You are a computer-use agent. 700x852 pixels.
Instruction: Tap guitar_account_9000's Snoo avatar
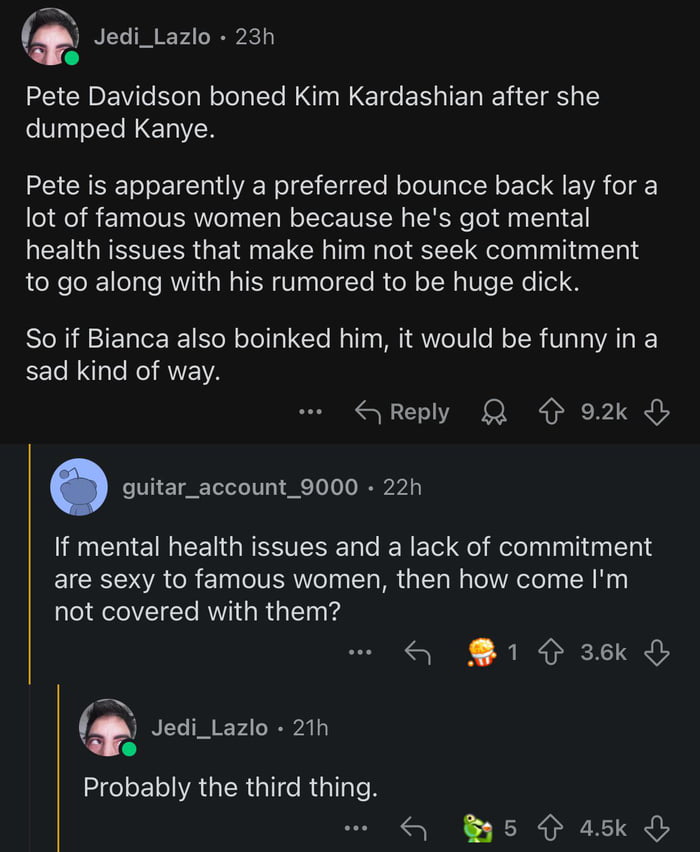[78, 487]
